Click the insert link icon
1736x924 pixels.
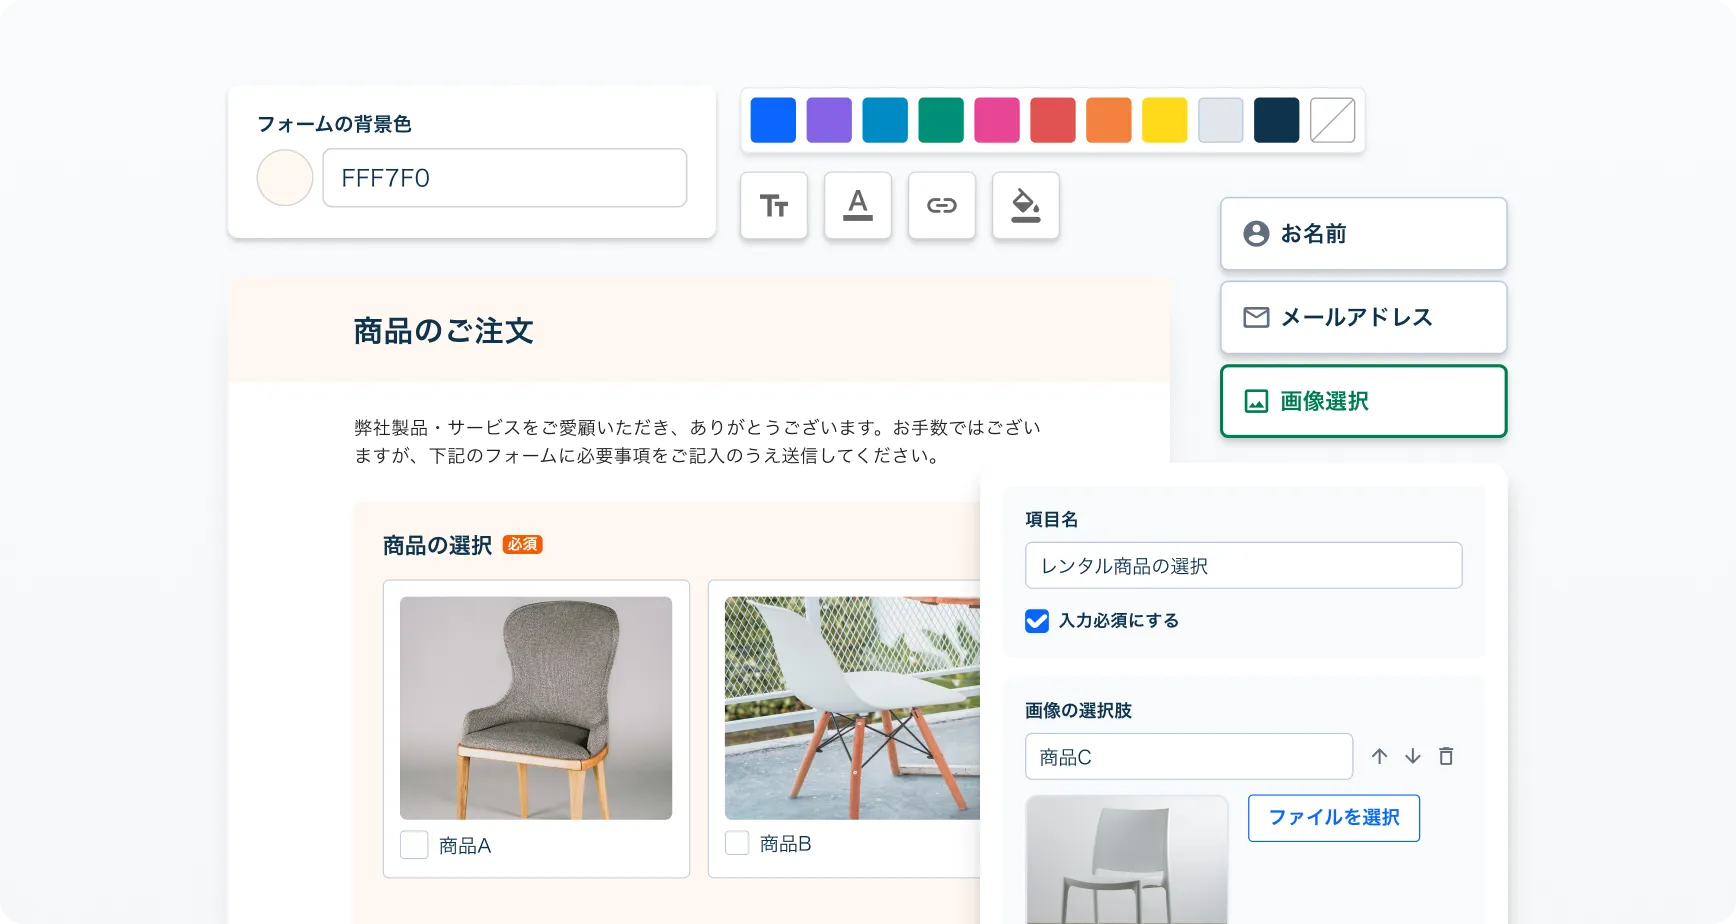pyautogui.click(x=942, y=206)
